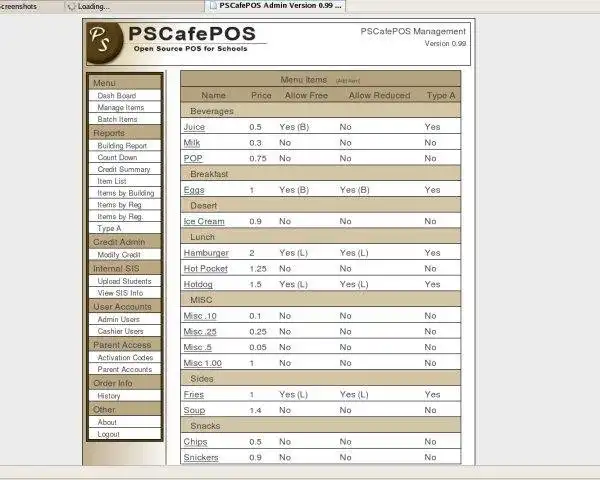Screen dimensions: 600x480
Task: Click the 1.25 price in Hot Pocket row
Action: pos(258,269)
